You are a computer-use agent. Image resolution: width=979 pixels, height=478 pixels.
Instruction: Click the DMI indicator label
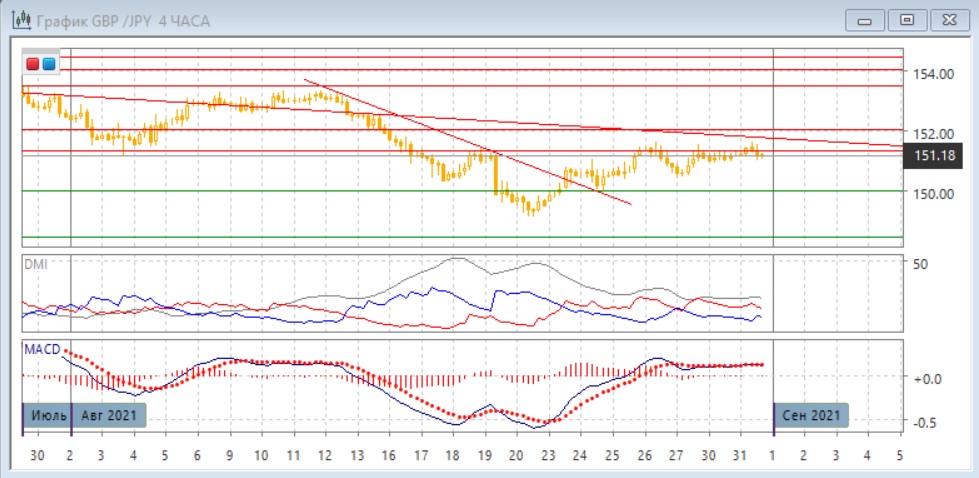click(x=37, y=263)
